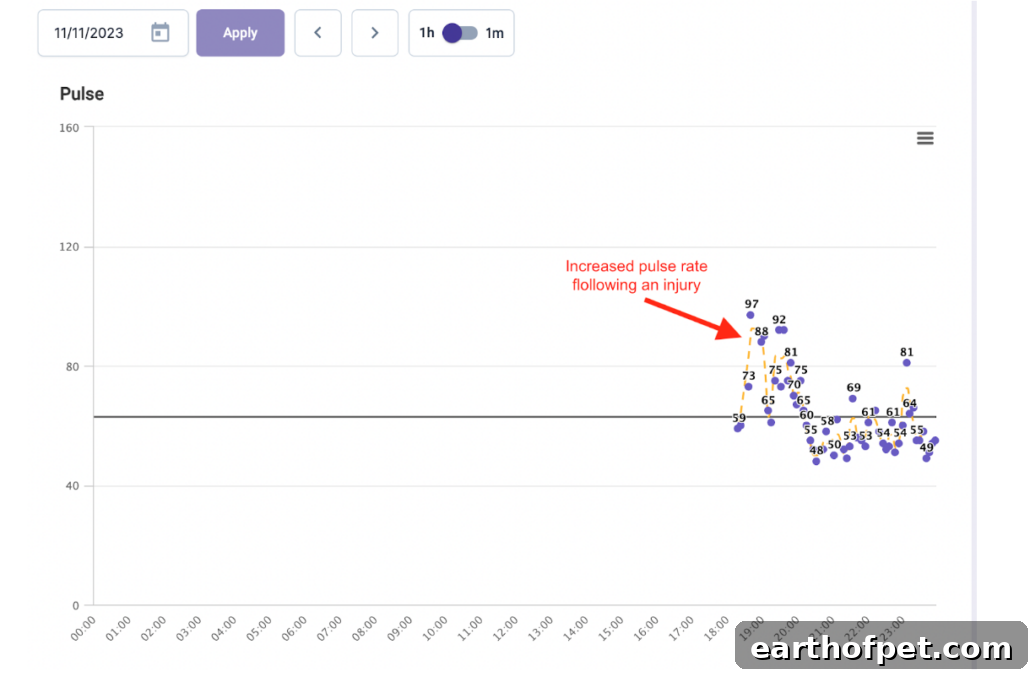Go to the previous day arrow
Screen dimensions: 1030x677
click(318, 33)
